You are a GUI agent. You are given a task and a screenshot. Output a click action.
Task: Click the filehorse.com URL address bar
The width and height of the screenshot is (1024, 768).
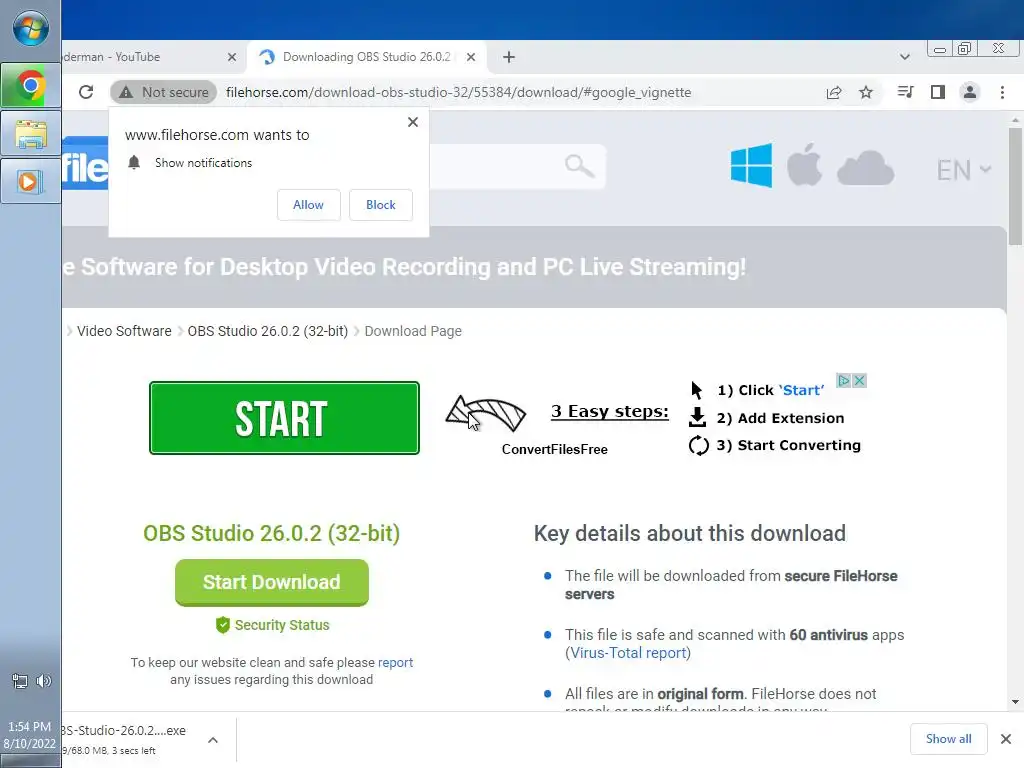point(458,92)
